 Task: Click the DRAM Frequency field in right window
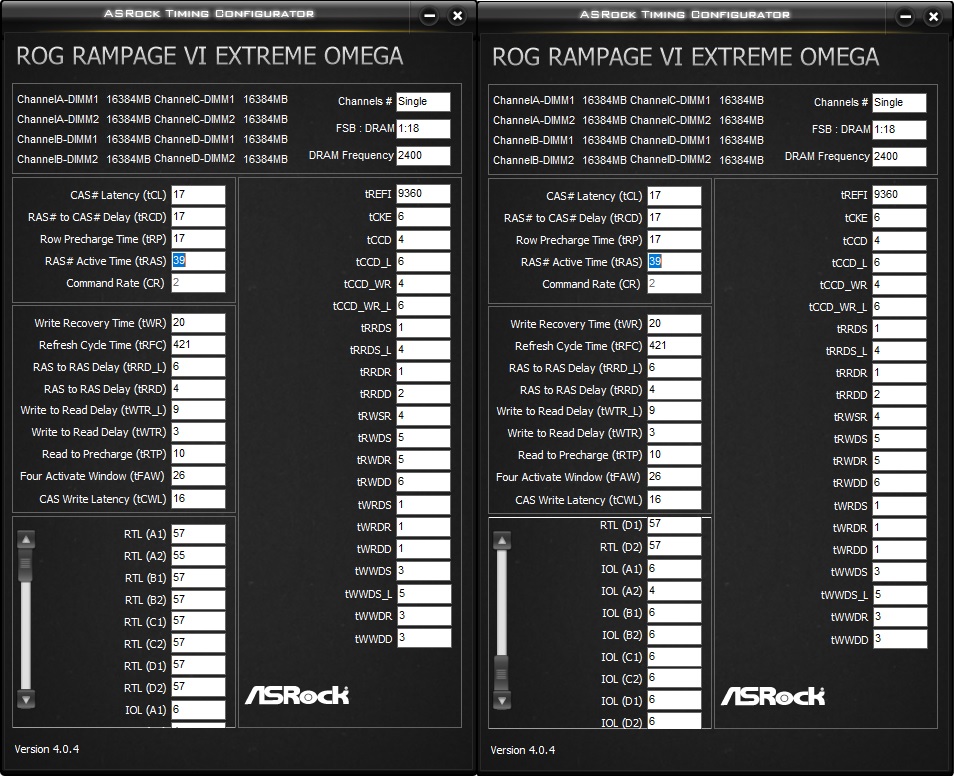[x=899, y=156]
